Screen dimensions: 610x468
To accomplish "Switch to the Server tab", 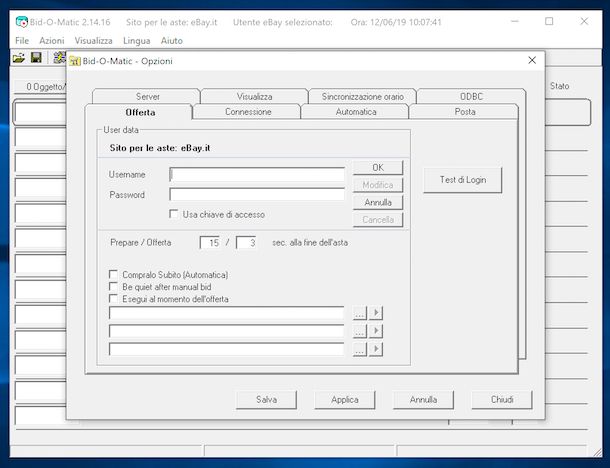I will (x=147, y=96).
